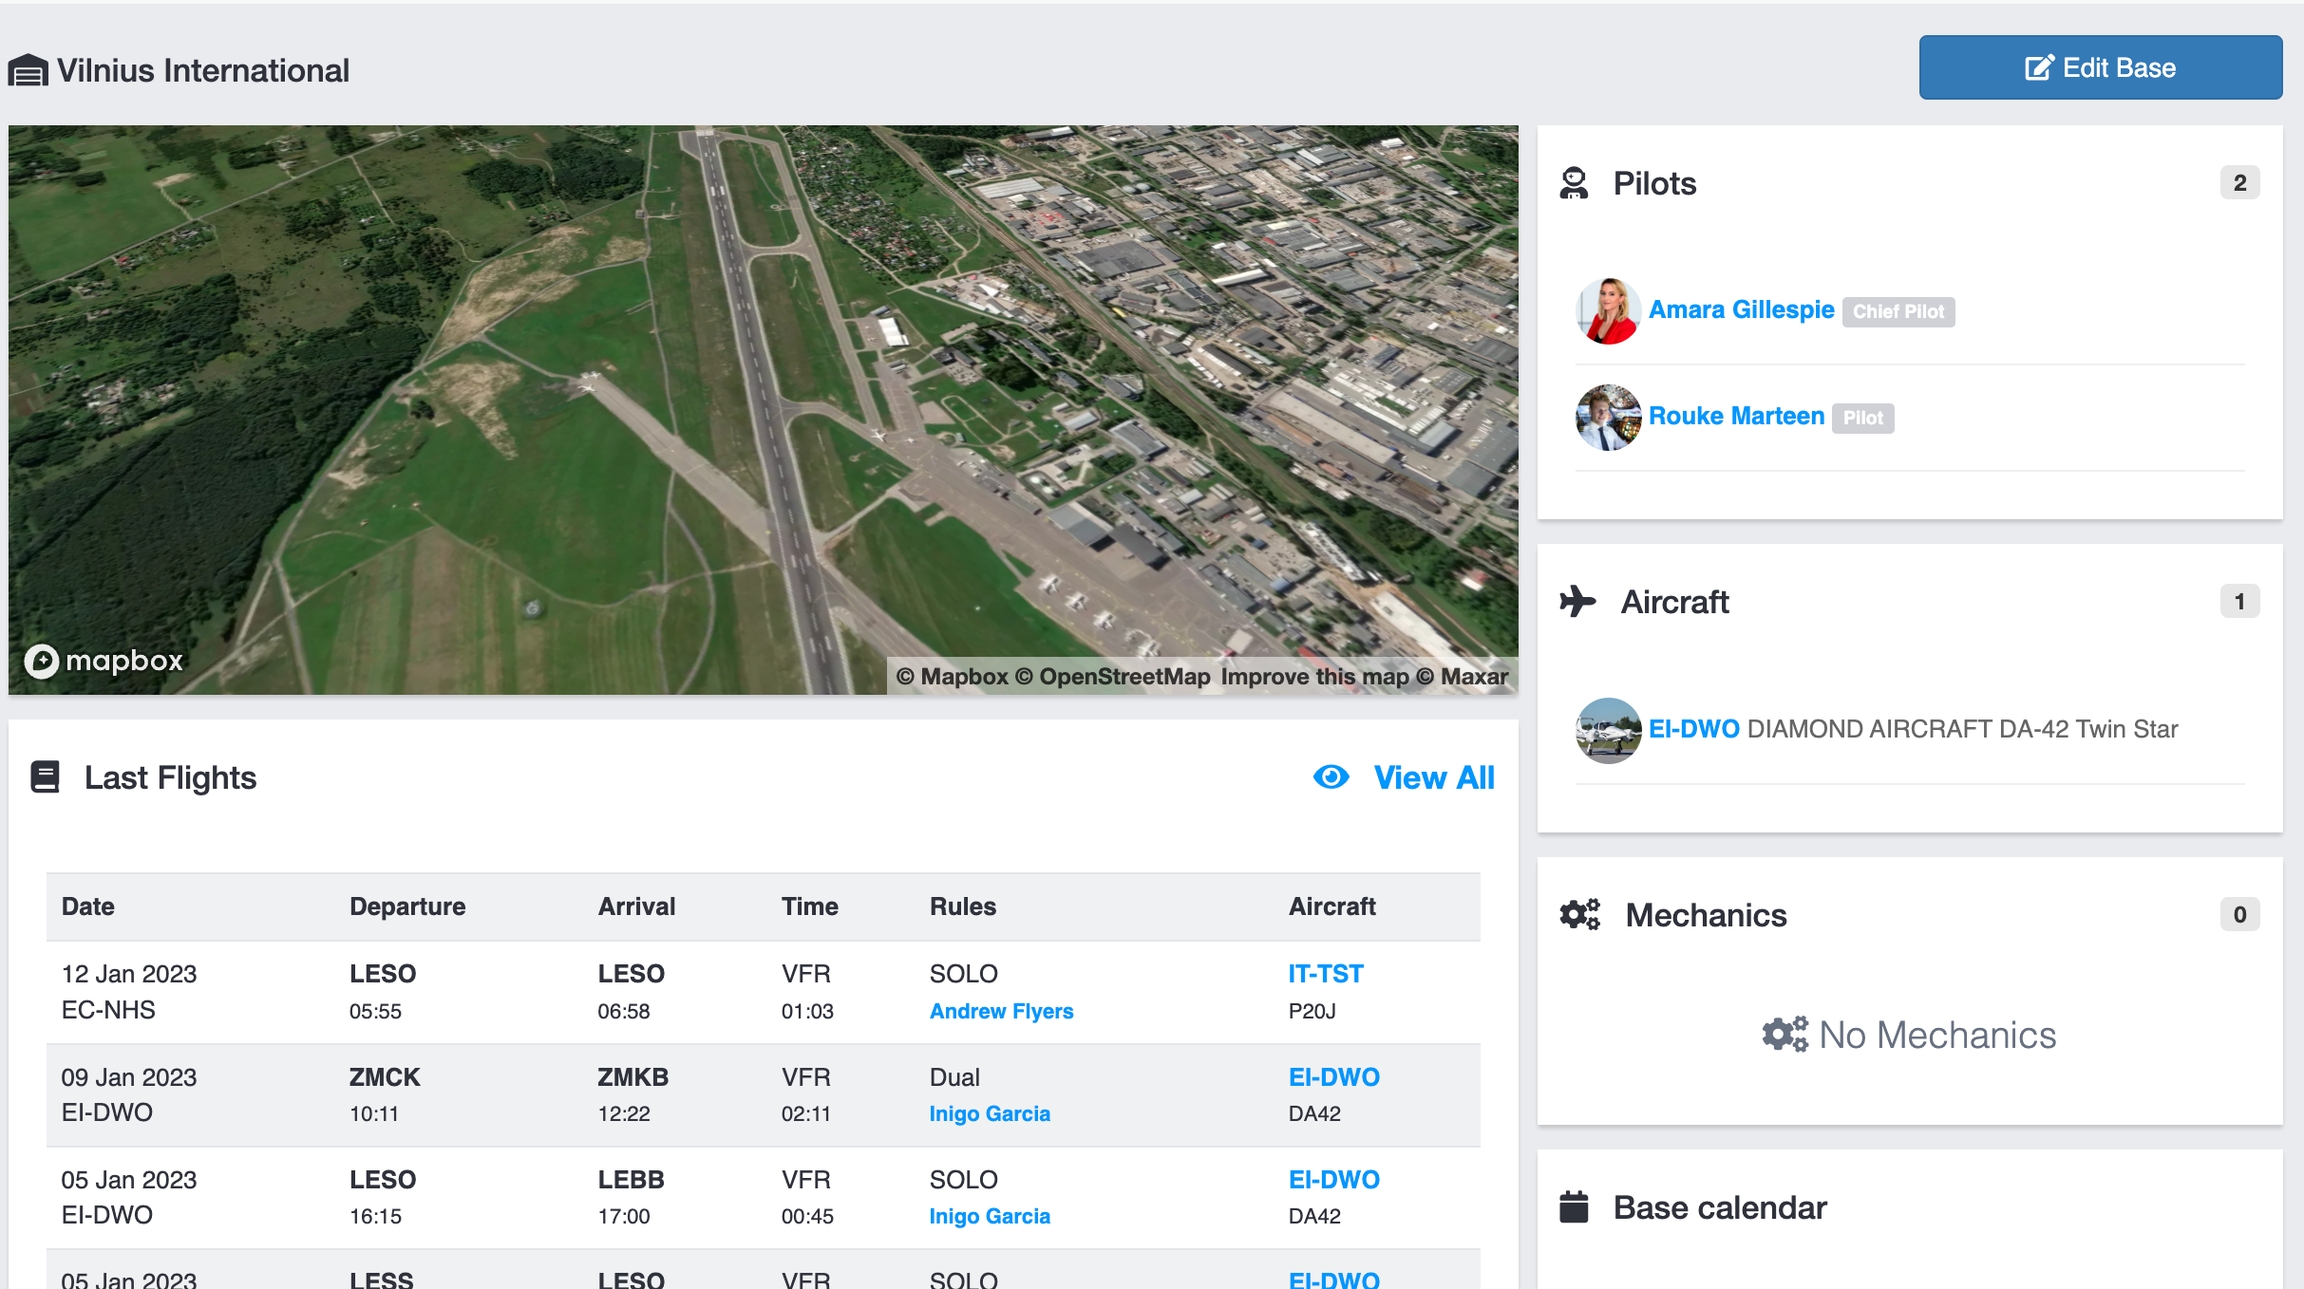This screenshot has width=2304, height=1289.
Task: Click the airplane icon in Aircraft panel
Action: (1578, 602)
